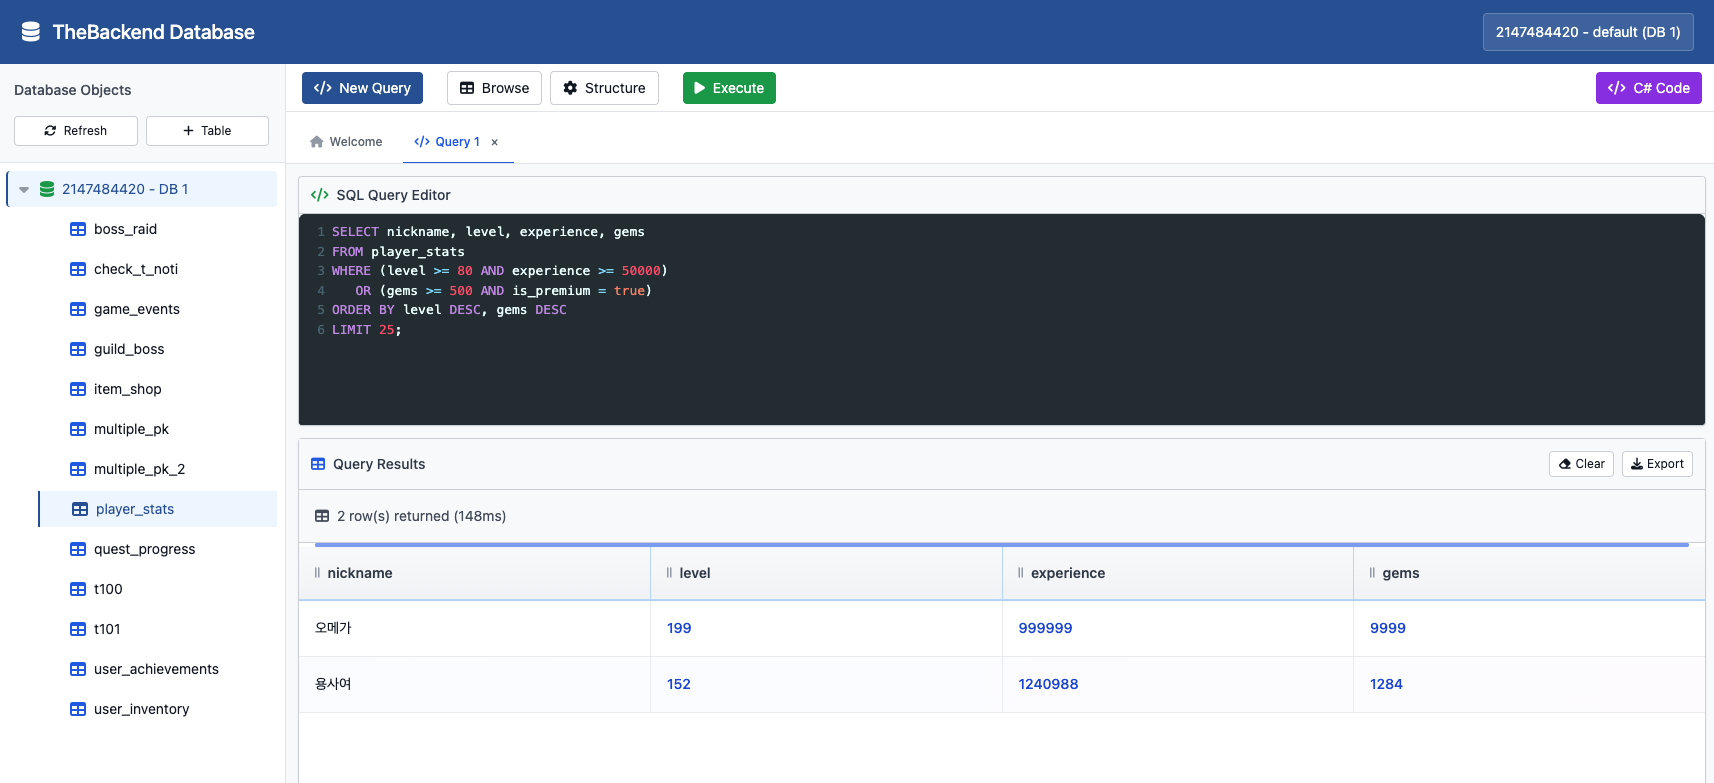Switch to the Welcome tab

(x=346, y=142)
